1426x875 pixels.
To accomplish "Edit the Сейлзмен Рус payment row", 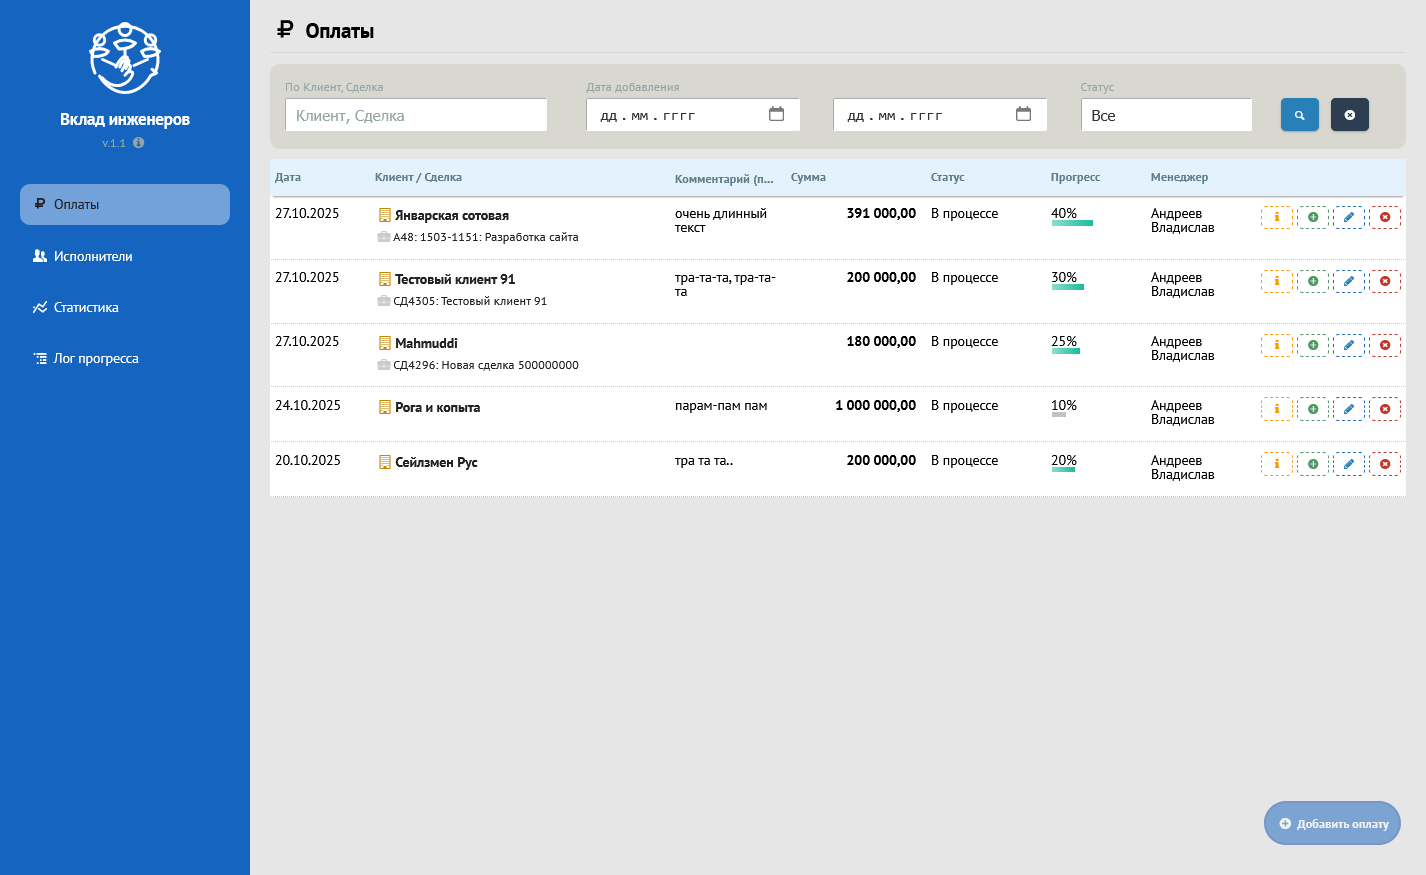I will pos(1348,464).
